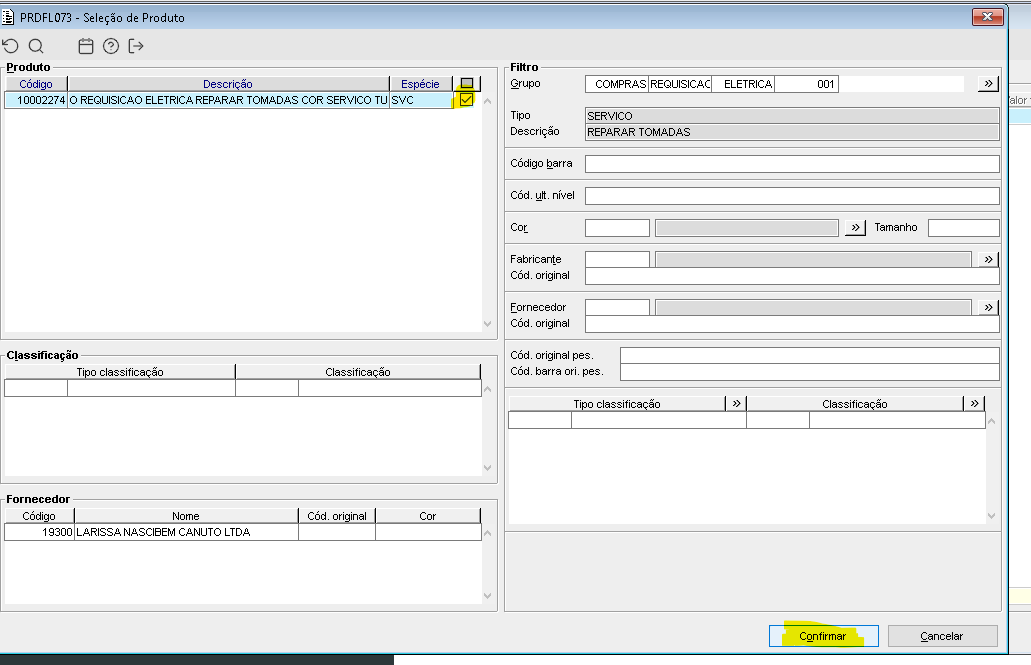Open the Fornecedor lookup arrow button in Filtro
The width and height of the screenshot is (1031, 665).
click(988, 308)
